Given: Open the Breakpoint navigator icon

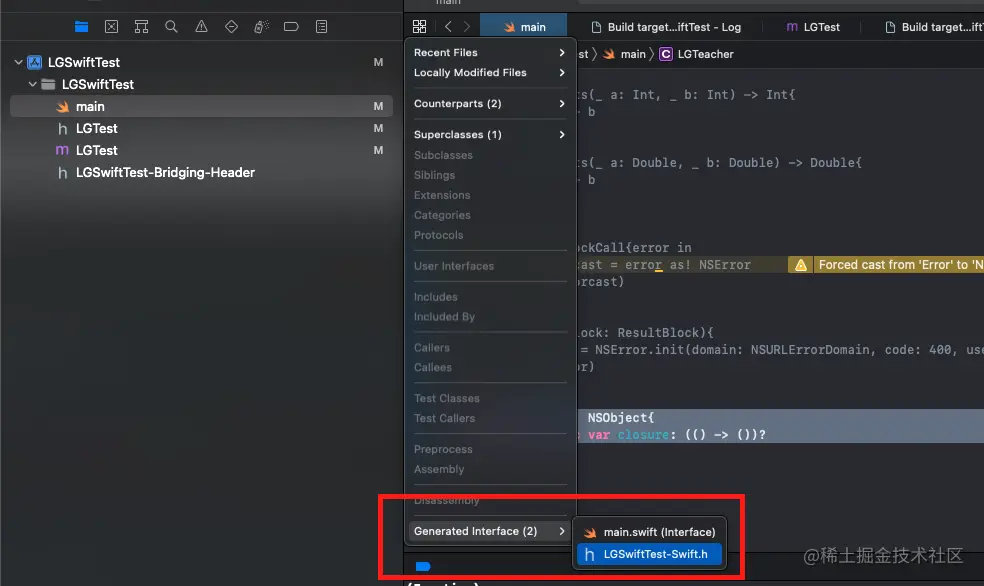Looking at the screenshot, I should coord(291,26).
